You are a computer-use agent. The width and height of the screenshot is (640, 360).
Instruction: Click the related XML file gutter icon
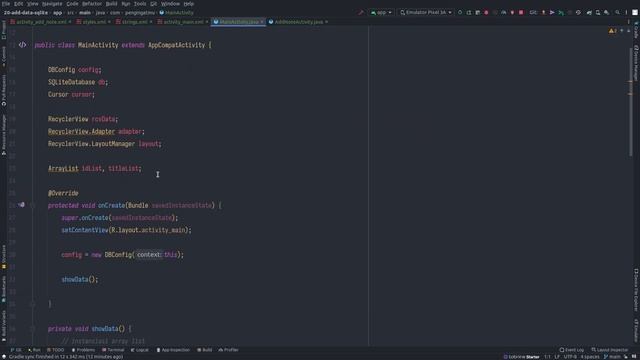point(22,45)
